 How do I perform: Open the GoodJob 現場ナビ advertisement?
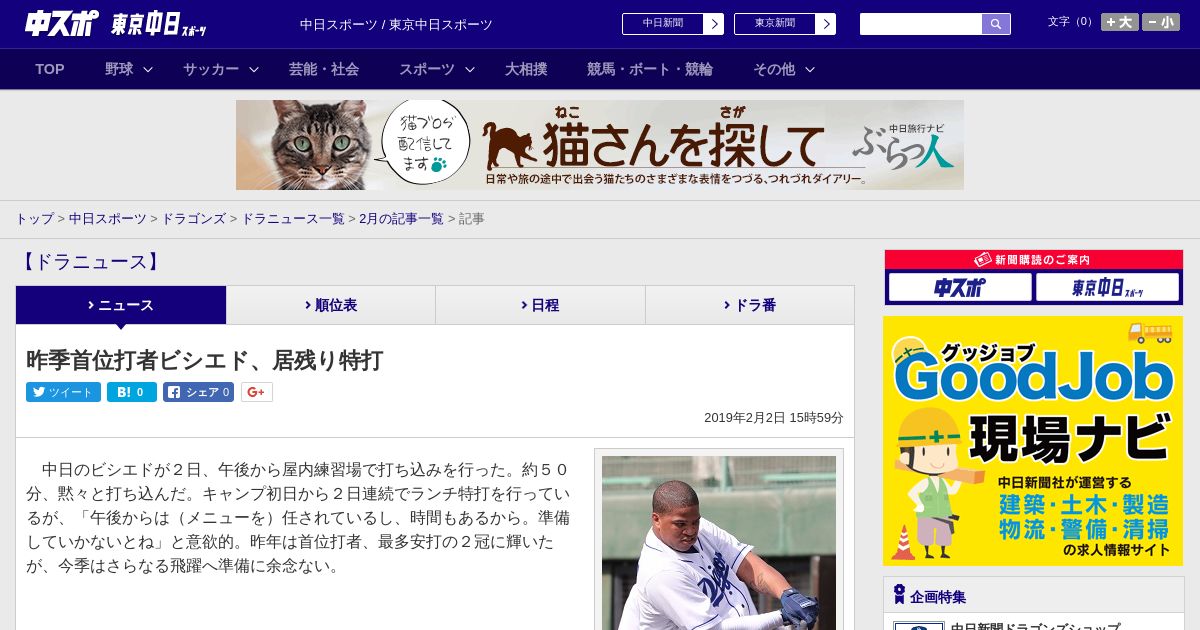[1033, 441]
